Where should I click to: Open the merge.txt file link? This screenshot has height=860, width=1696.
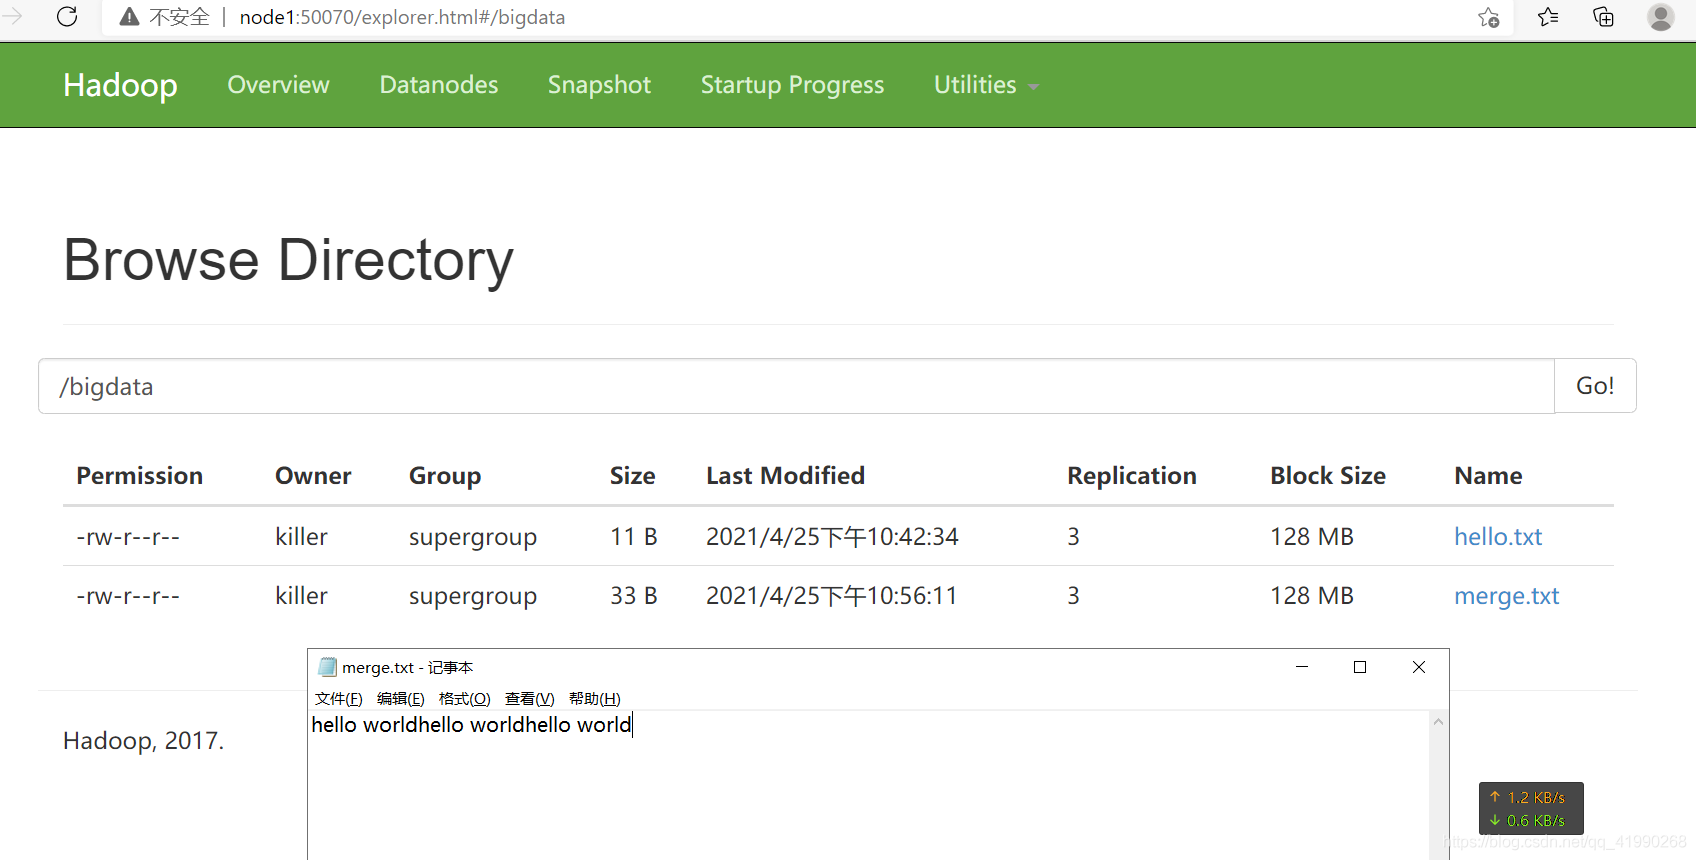click(1506, 596)
